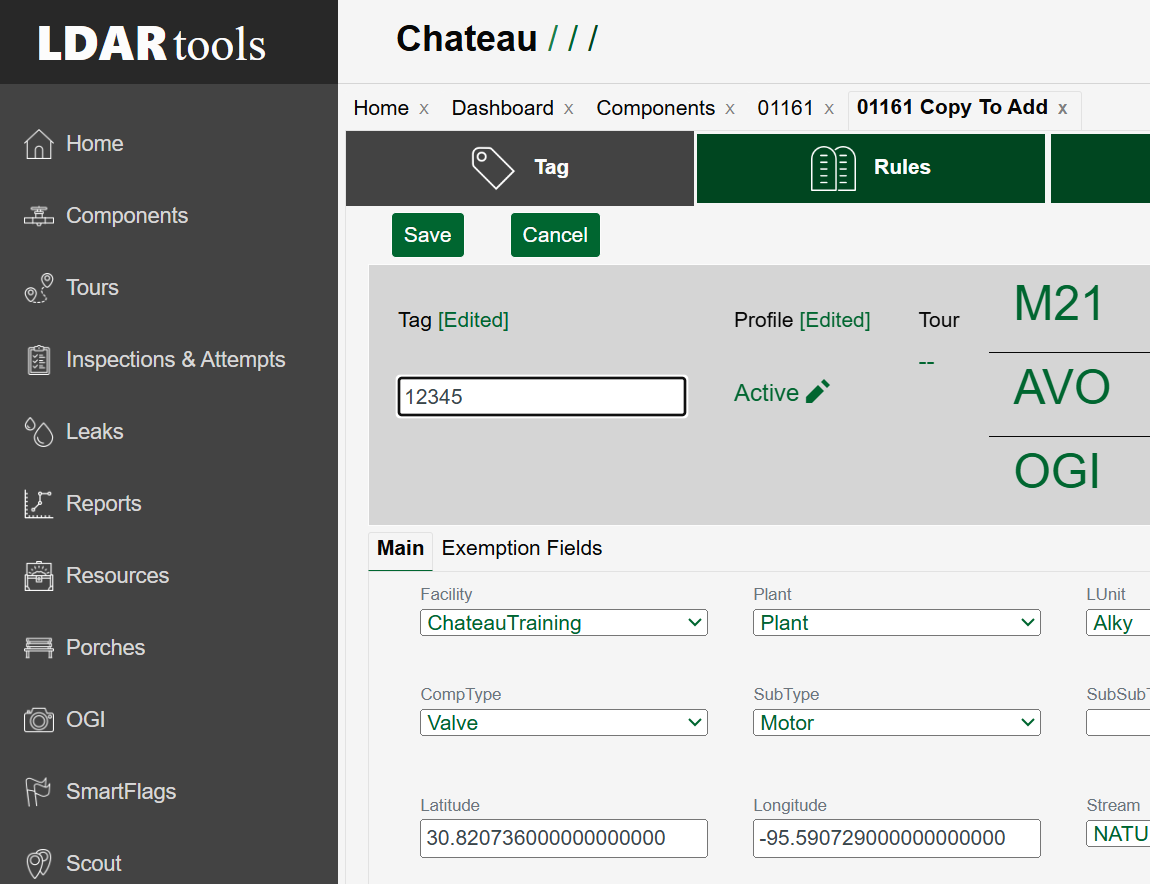Close the 01161 Copy To Add tab
This screenshot has width=1150, height=884.
[x=1062, y=109]
